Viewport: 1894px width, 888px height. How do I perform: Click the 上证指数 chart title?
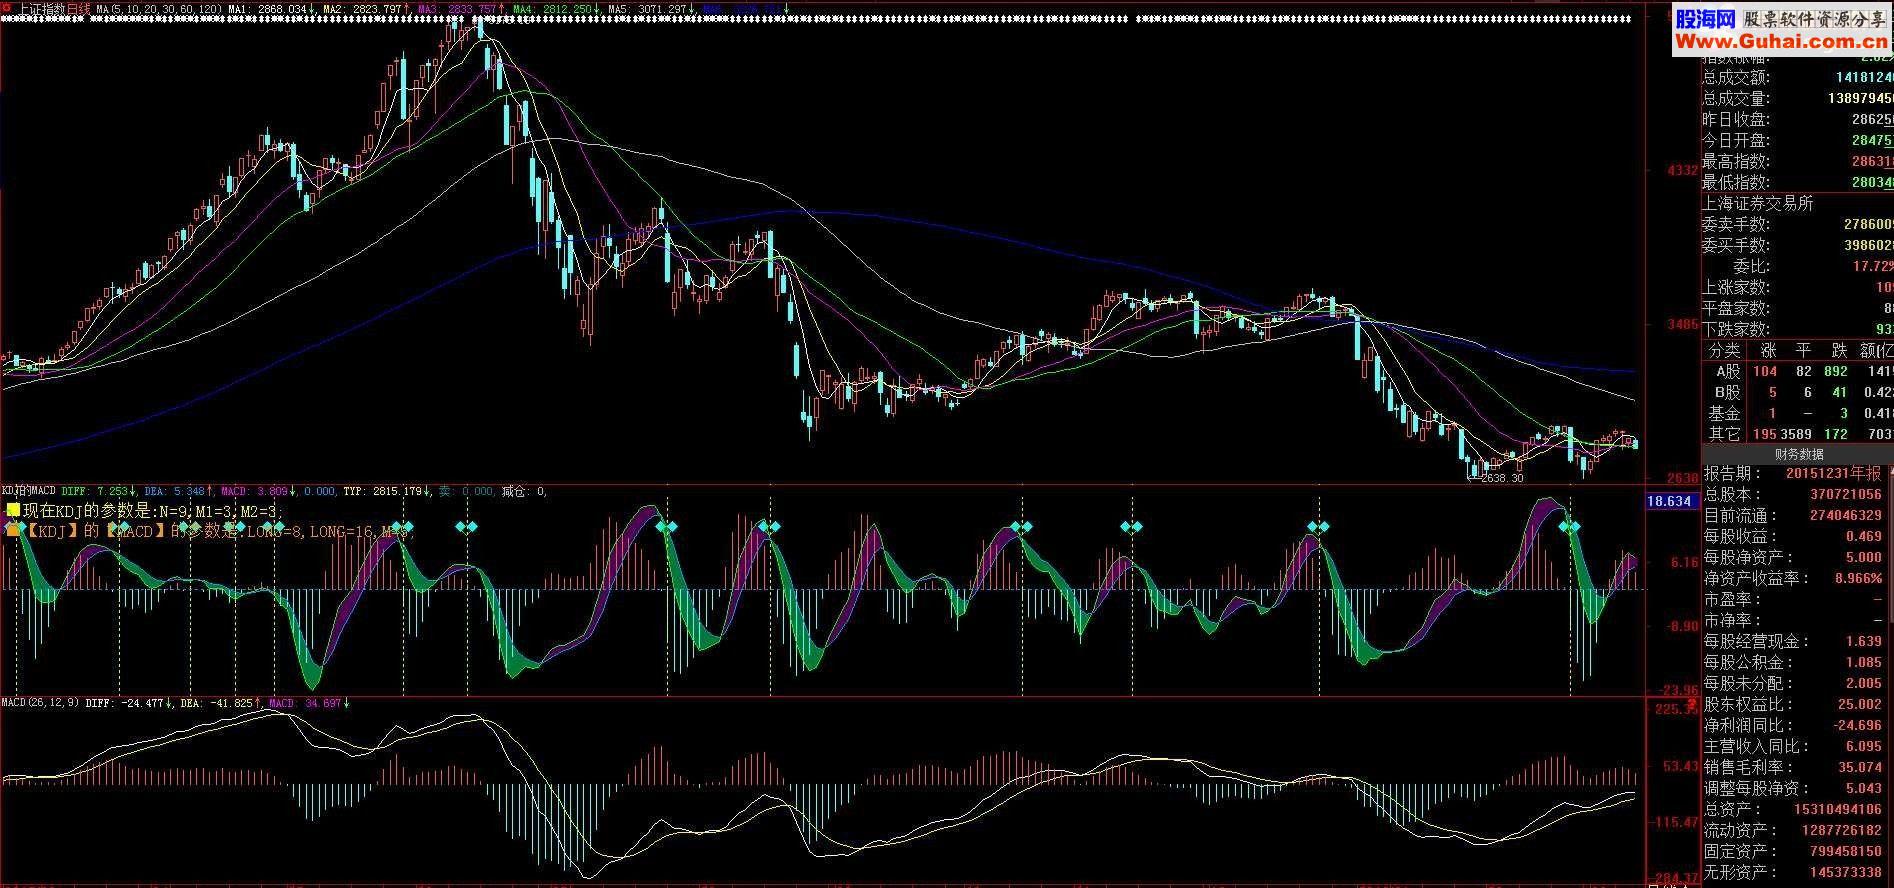(42, 9)
